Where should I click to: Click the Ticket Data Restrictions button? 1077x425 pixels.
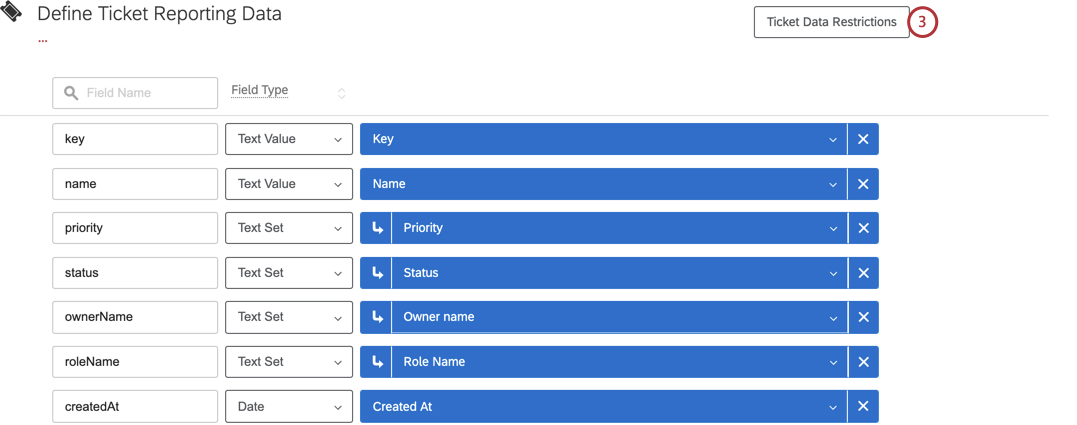click(x=831, y=22)
